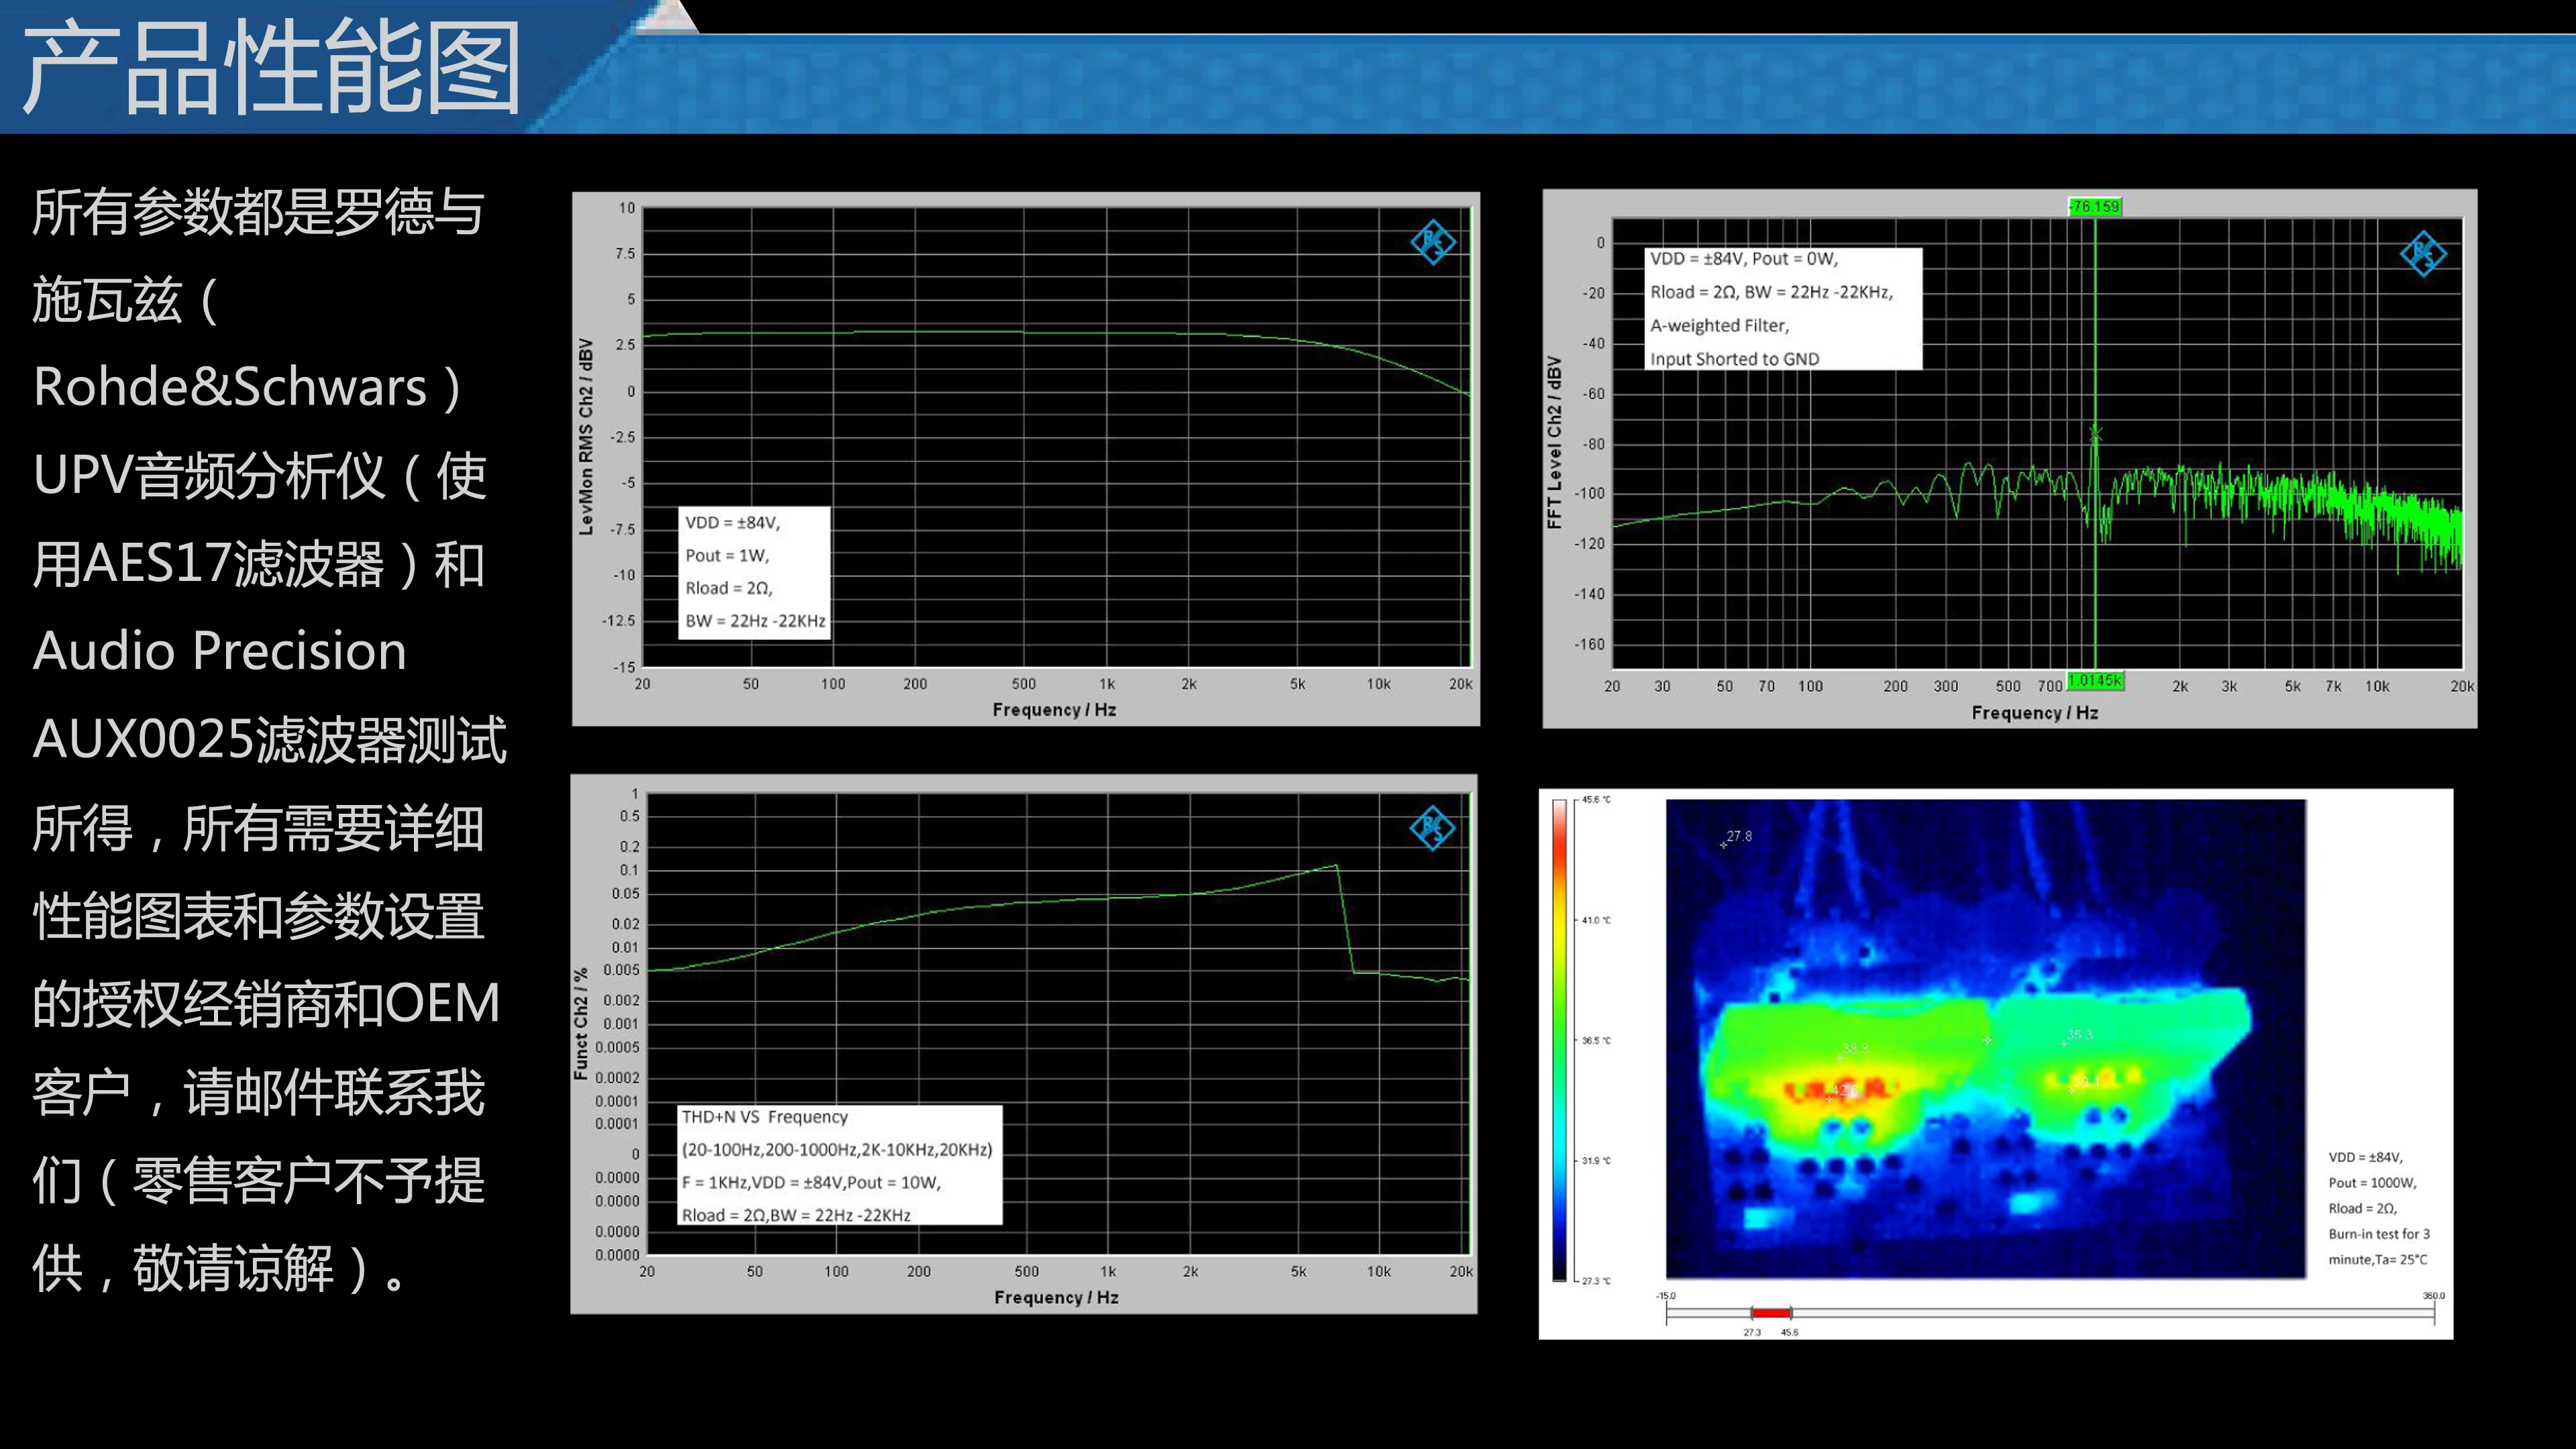
Task: Click the R&S logo in THD+N chart
Action: (x=1432, y=828)
